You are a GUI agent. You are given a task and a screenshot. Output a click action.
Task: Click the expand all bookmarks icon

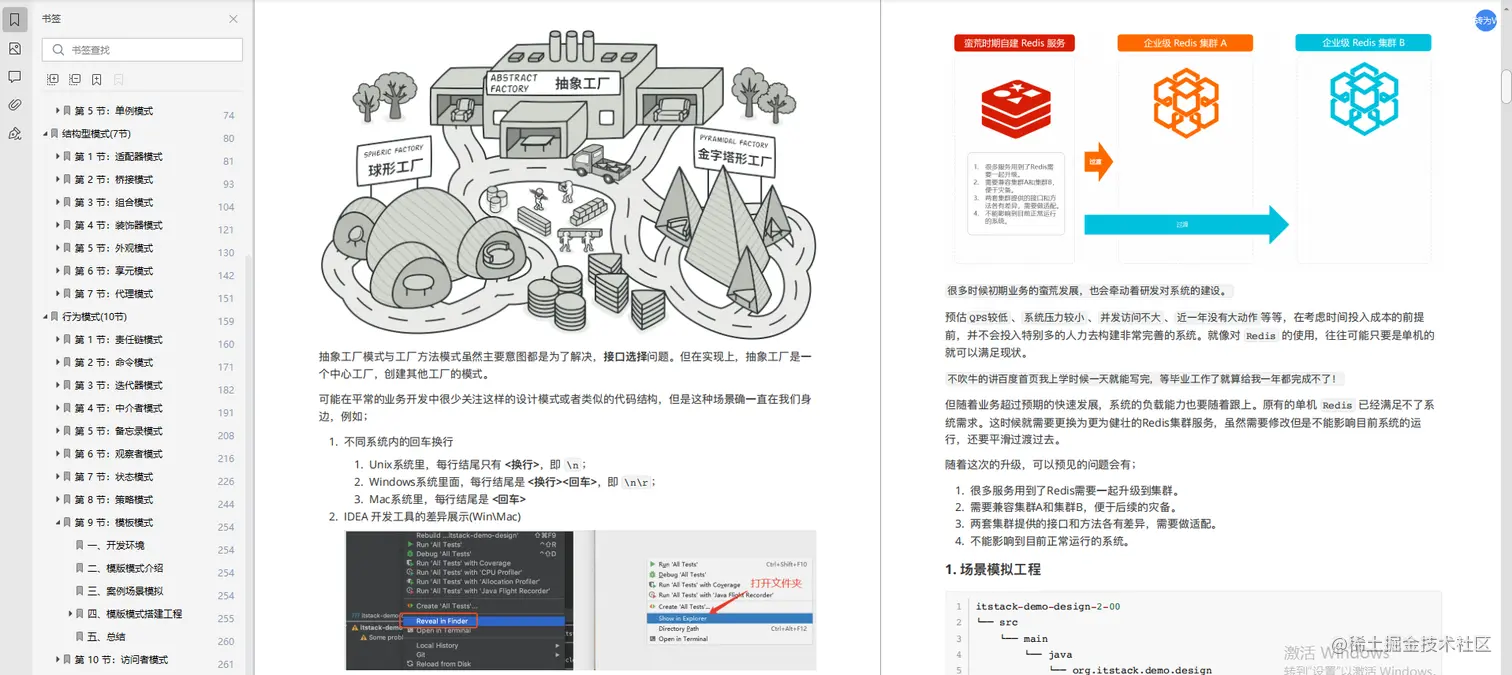(52, 79)
